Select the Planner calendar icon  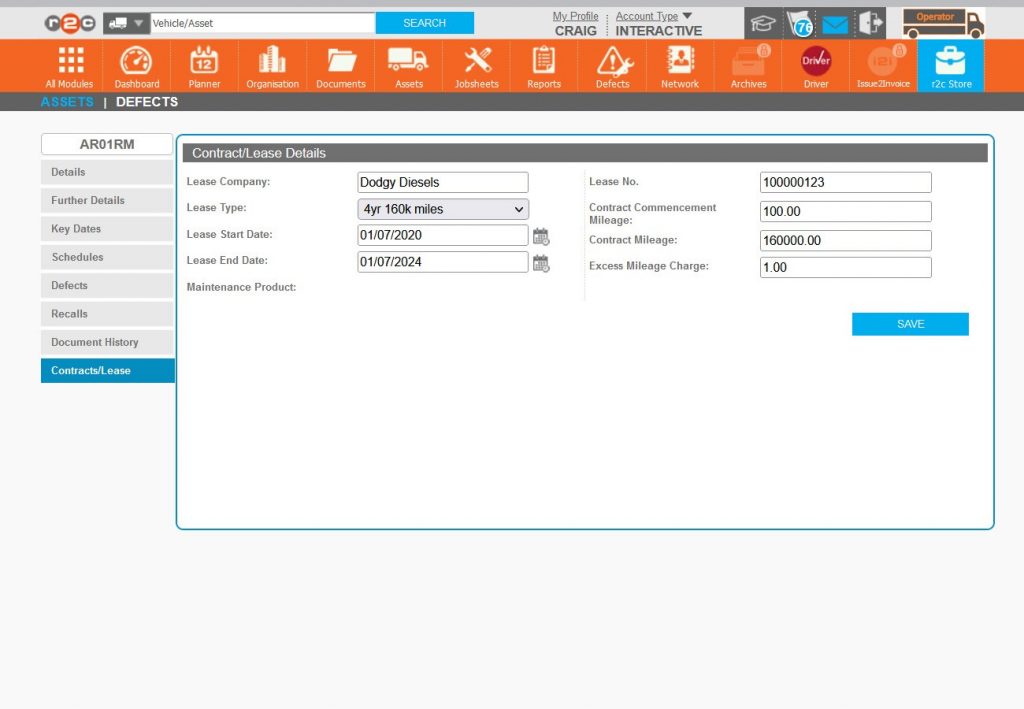(x=204, y=65)
